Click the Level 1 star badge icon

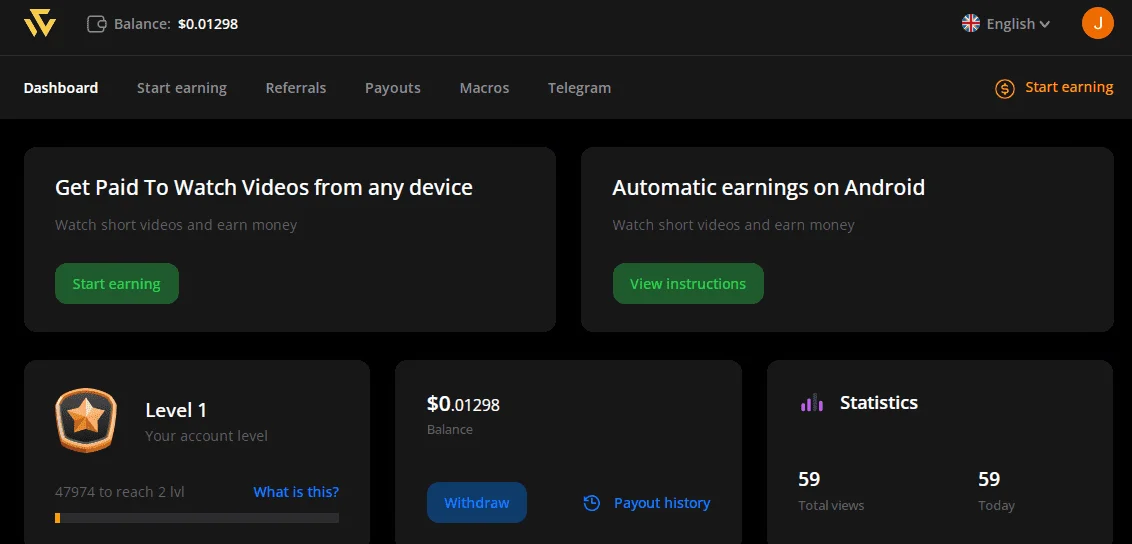pyautogui.click(x=85, y=420)
